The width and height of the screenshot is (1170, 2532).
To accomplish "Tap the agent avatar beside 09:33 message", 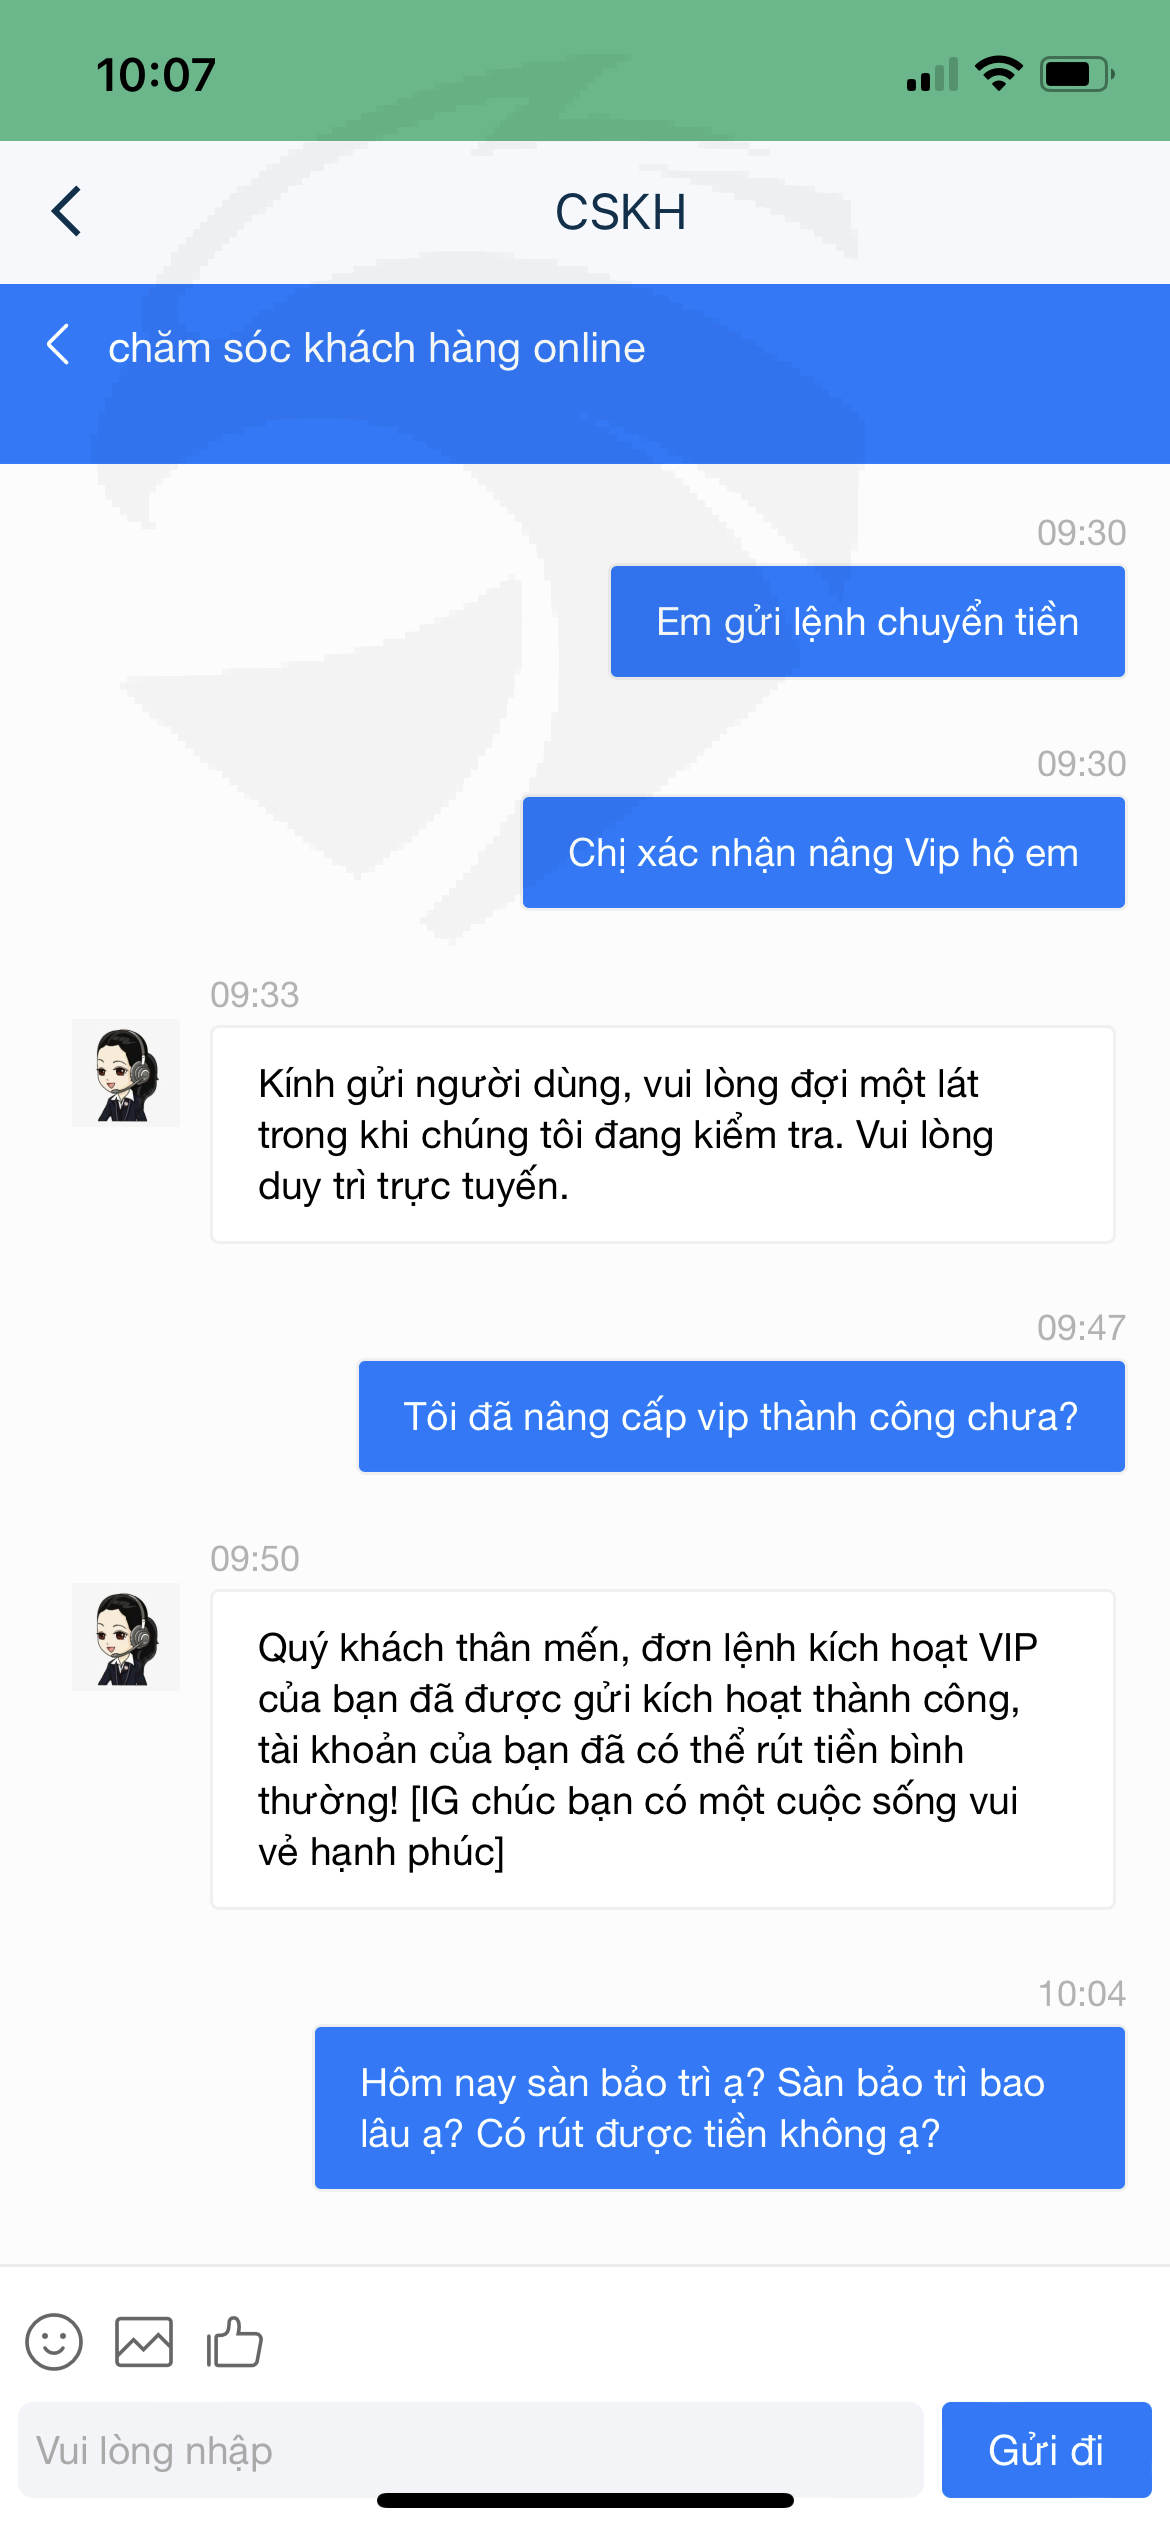I will 126,1073.
